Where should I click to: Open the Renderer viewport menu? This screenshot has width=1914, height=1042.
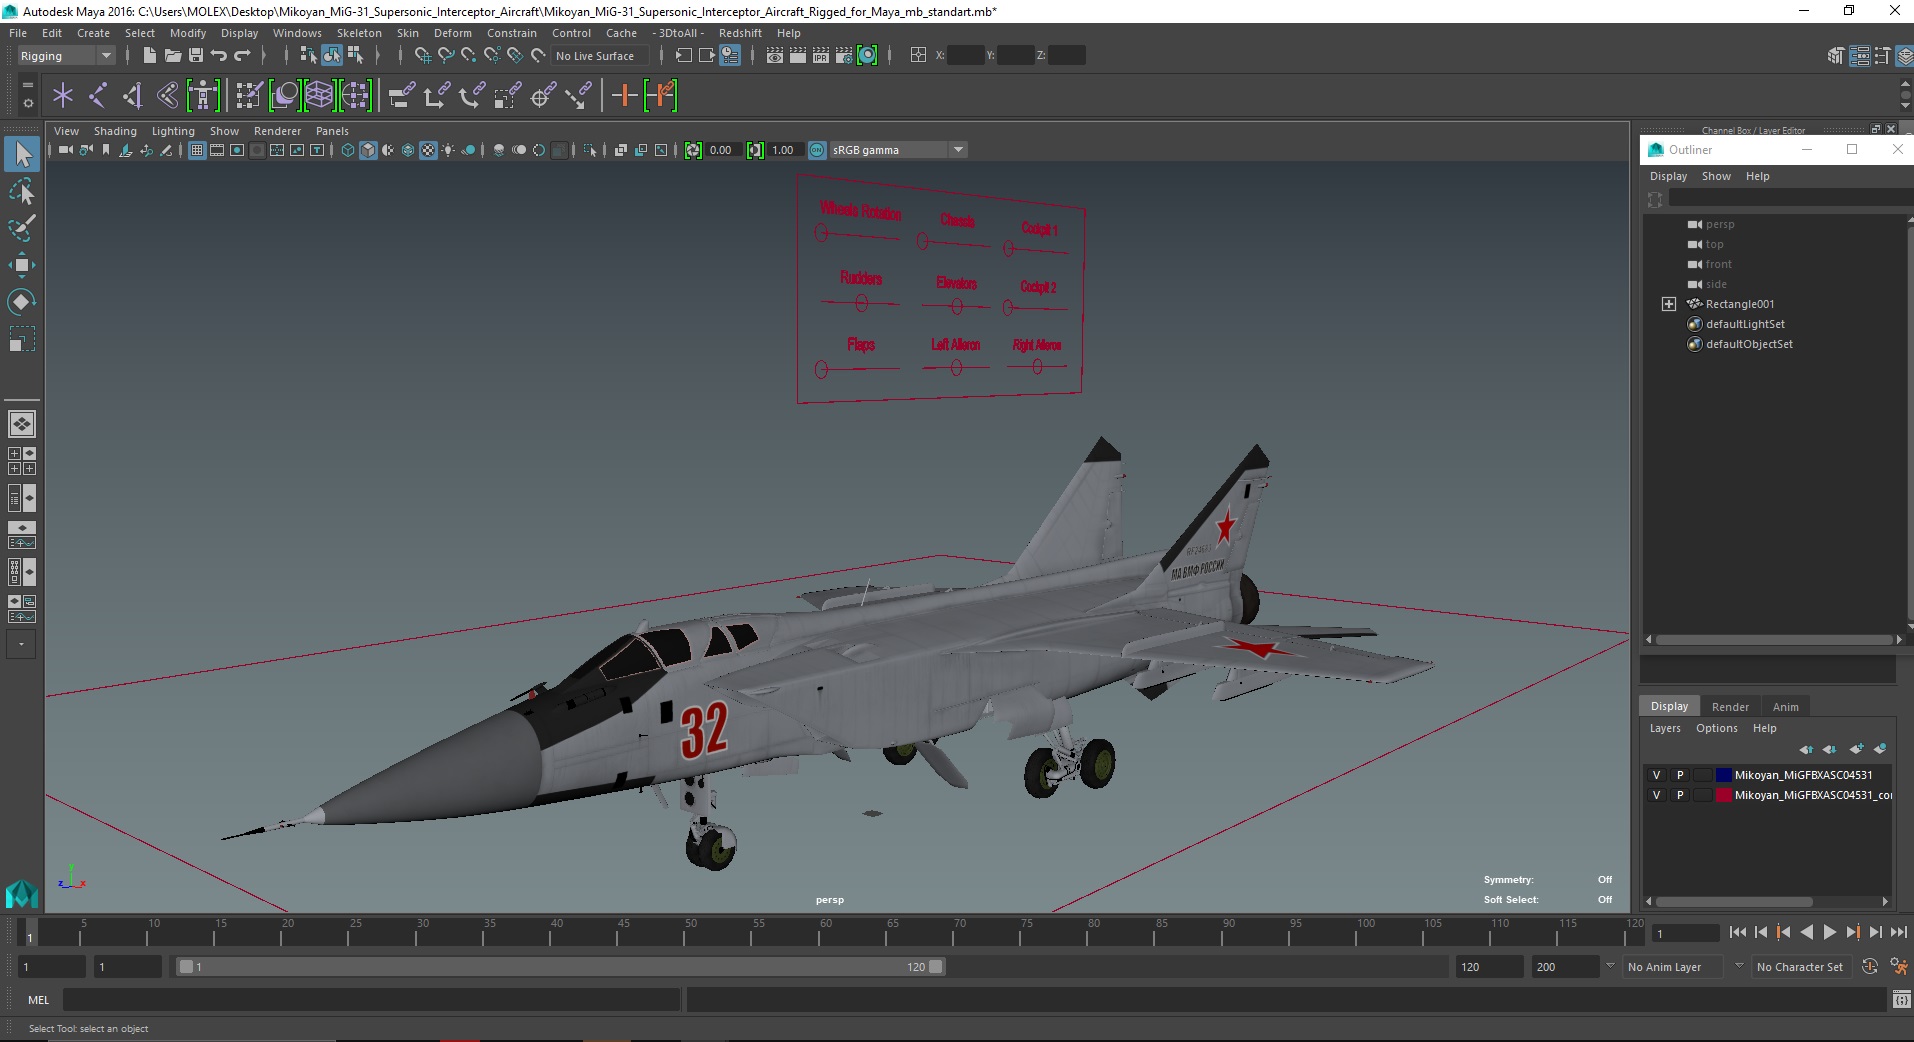pyautogui.click(x=277, y=131)
